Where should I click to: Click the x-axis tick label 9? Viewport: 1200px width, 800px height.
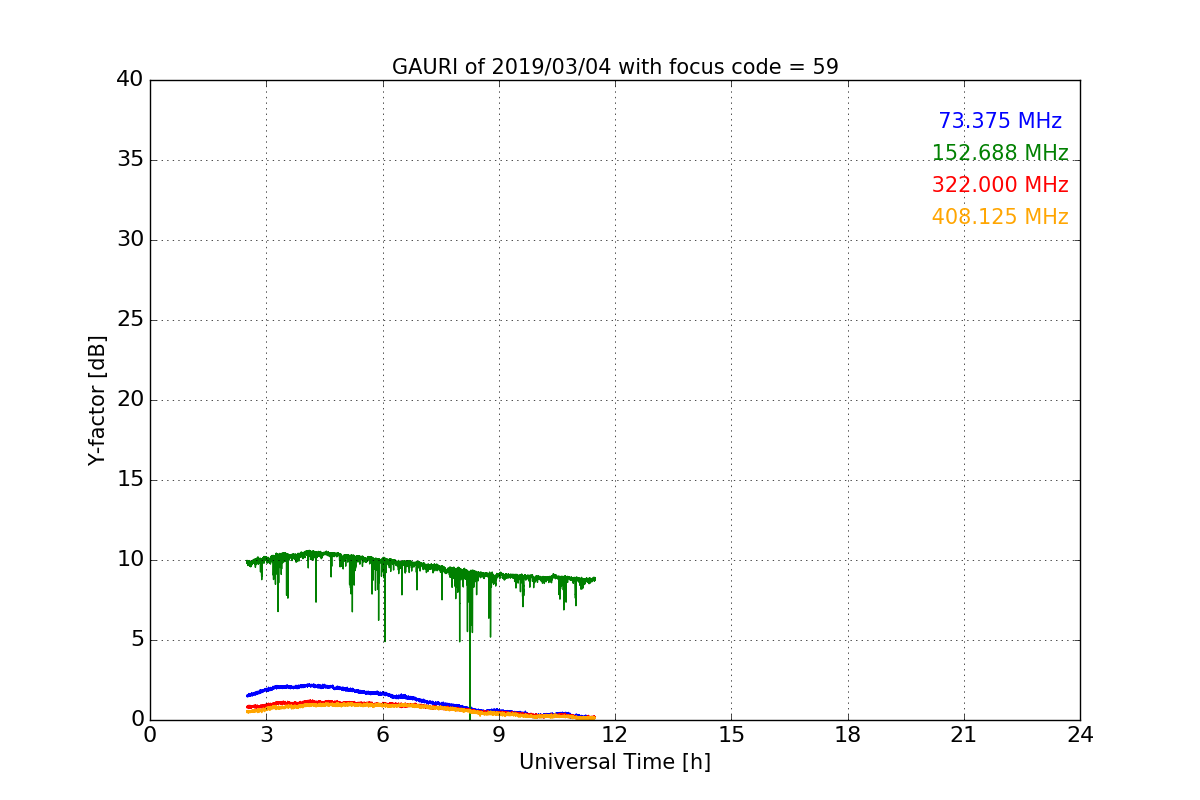(x=499, y=735)
